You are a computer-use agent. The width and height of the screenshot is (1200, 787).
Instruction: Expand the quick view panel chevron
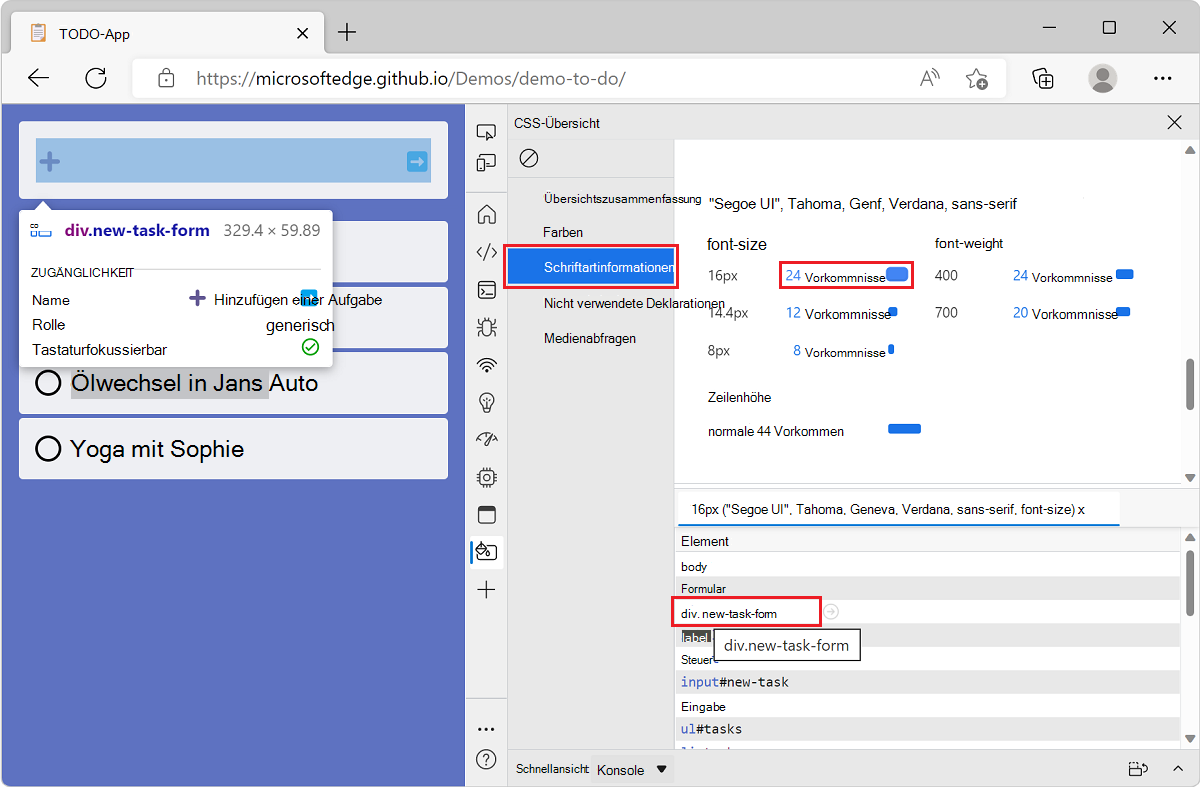1177,769
